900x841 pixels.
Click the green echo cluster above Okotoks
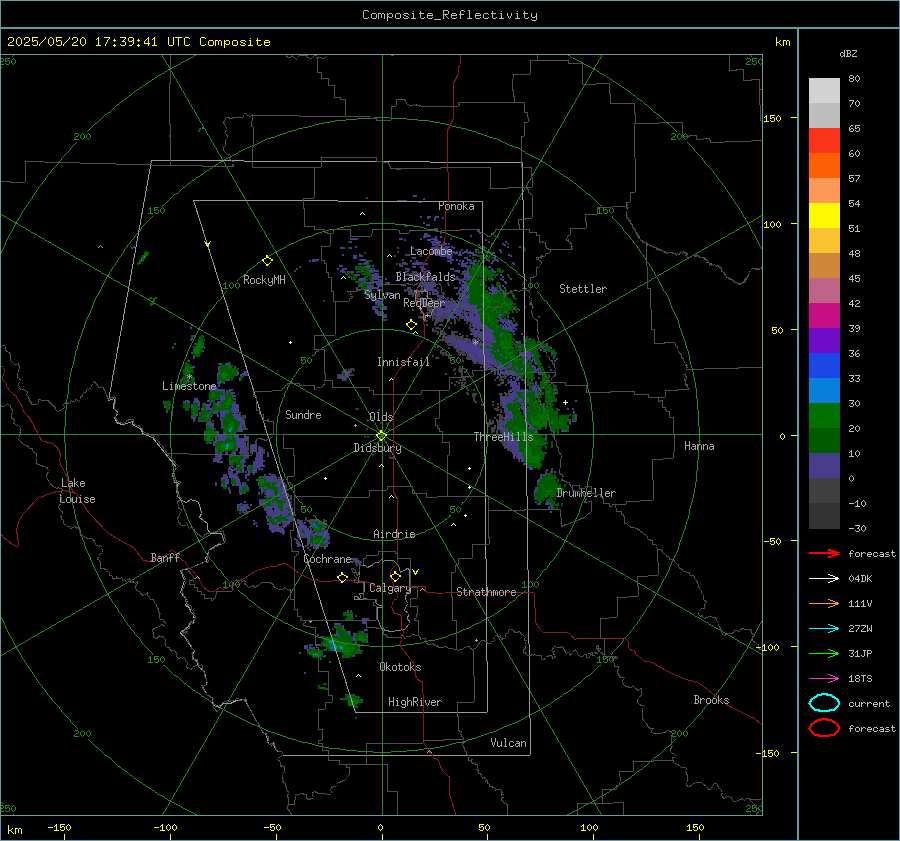click(x=342, y=642)
